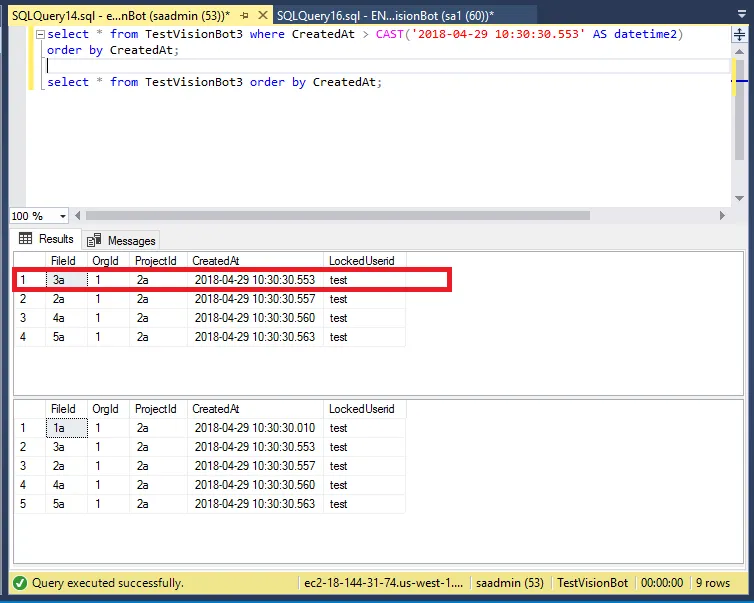Select cell 1a in second result grid

pyautogui.click(x=66, y=428)
